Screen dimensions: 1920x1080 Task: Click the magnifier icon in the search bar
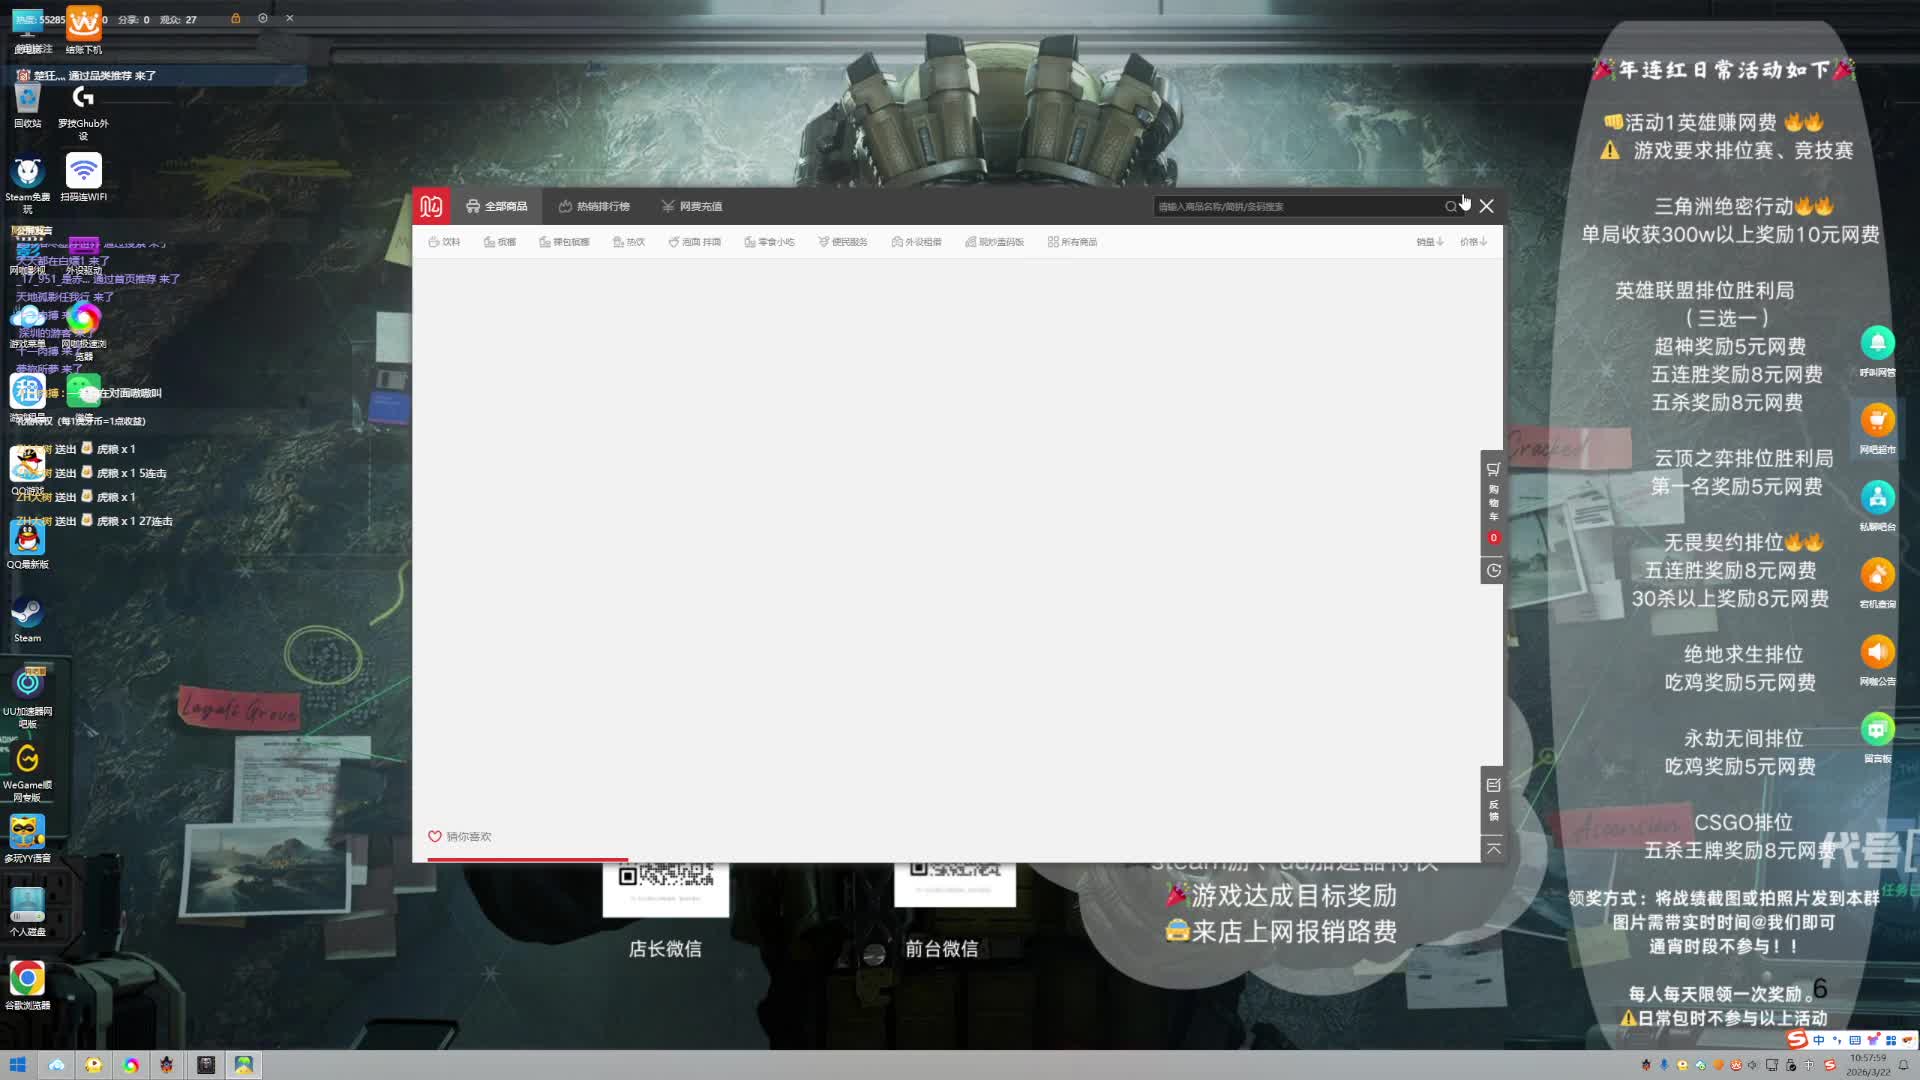pos(1451,206)
